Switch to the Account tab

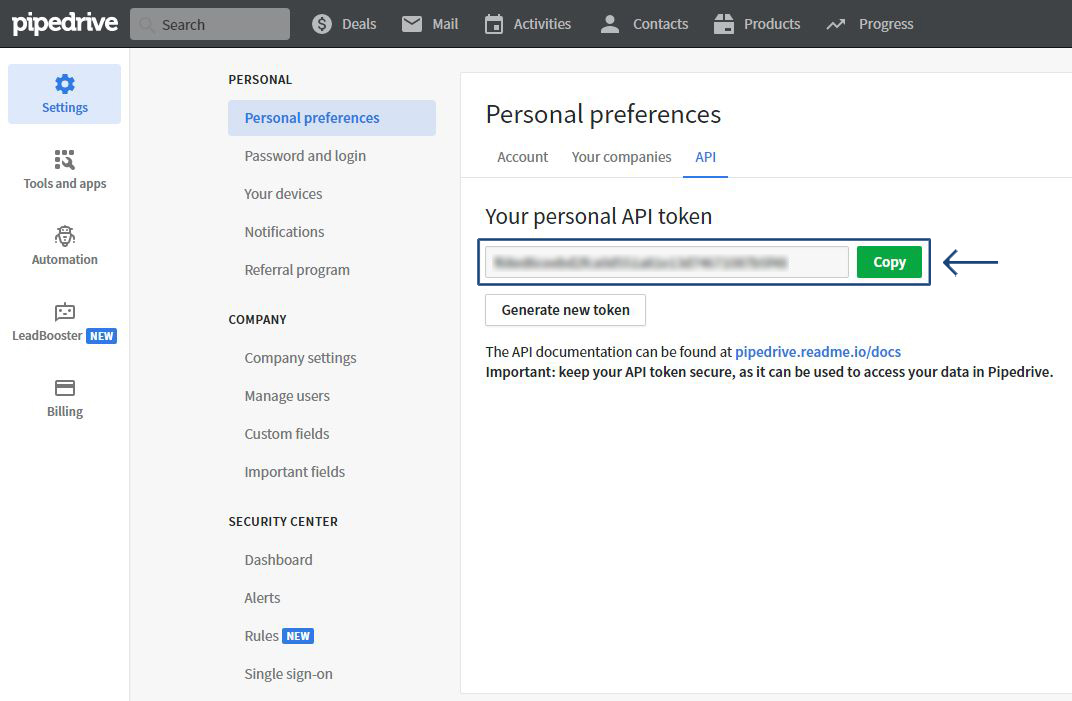[x=522, y=157]
